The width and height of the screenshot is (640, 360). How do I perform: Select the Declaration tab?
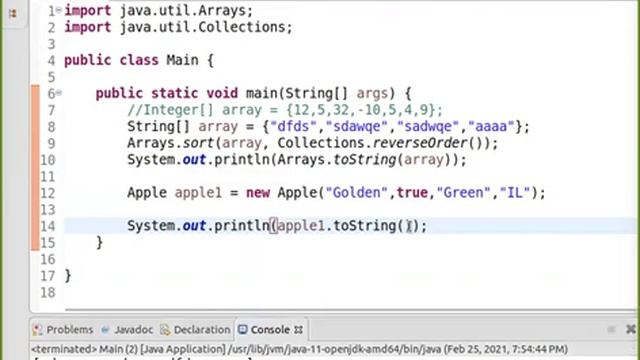pos(195,330)
